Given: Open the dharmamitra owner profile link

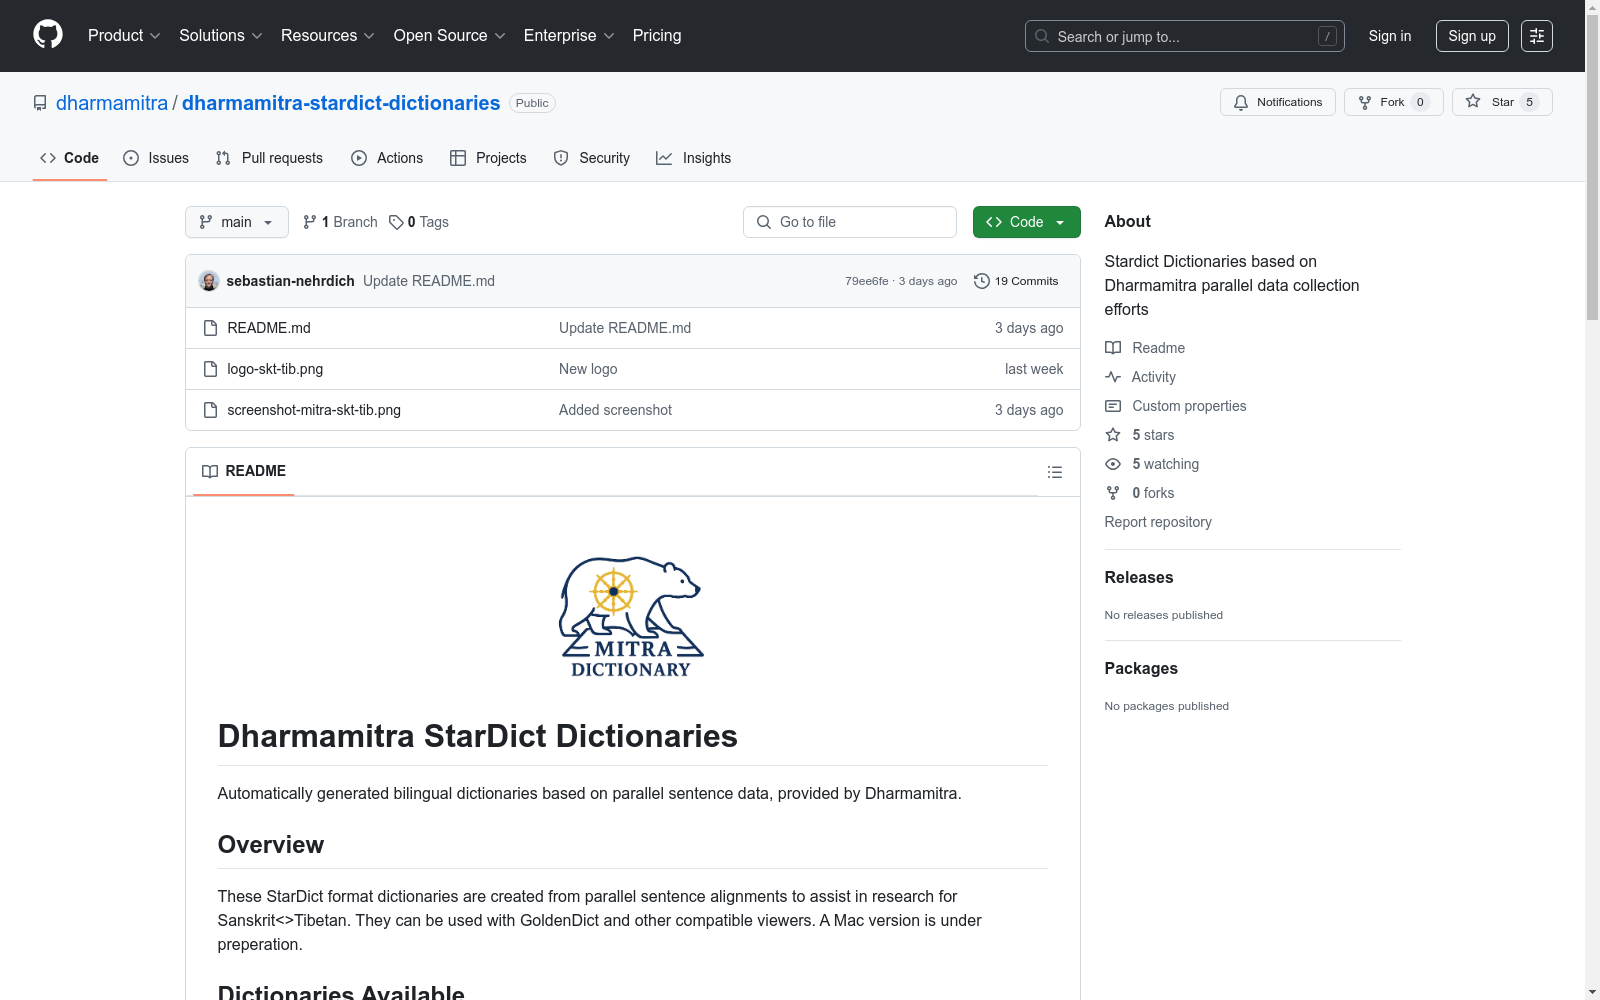Looking at the screenshot, I should [112, 103].
